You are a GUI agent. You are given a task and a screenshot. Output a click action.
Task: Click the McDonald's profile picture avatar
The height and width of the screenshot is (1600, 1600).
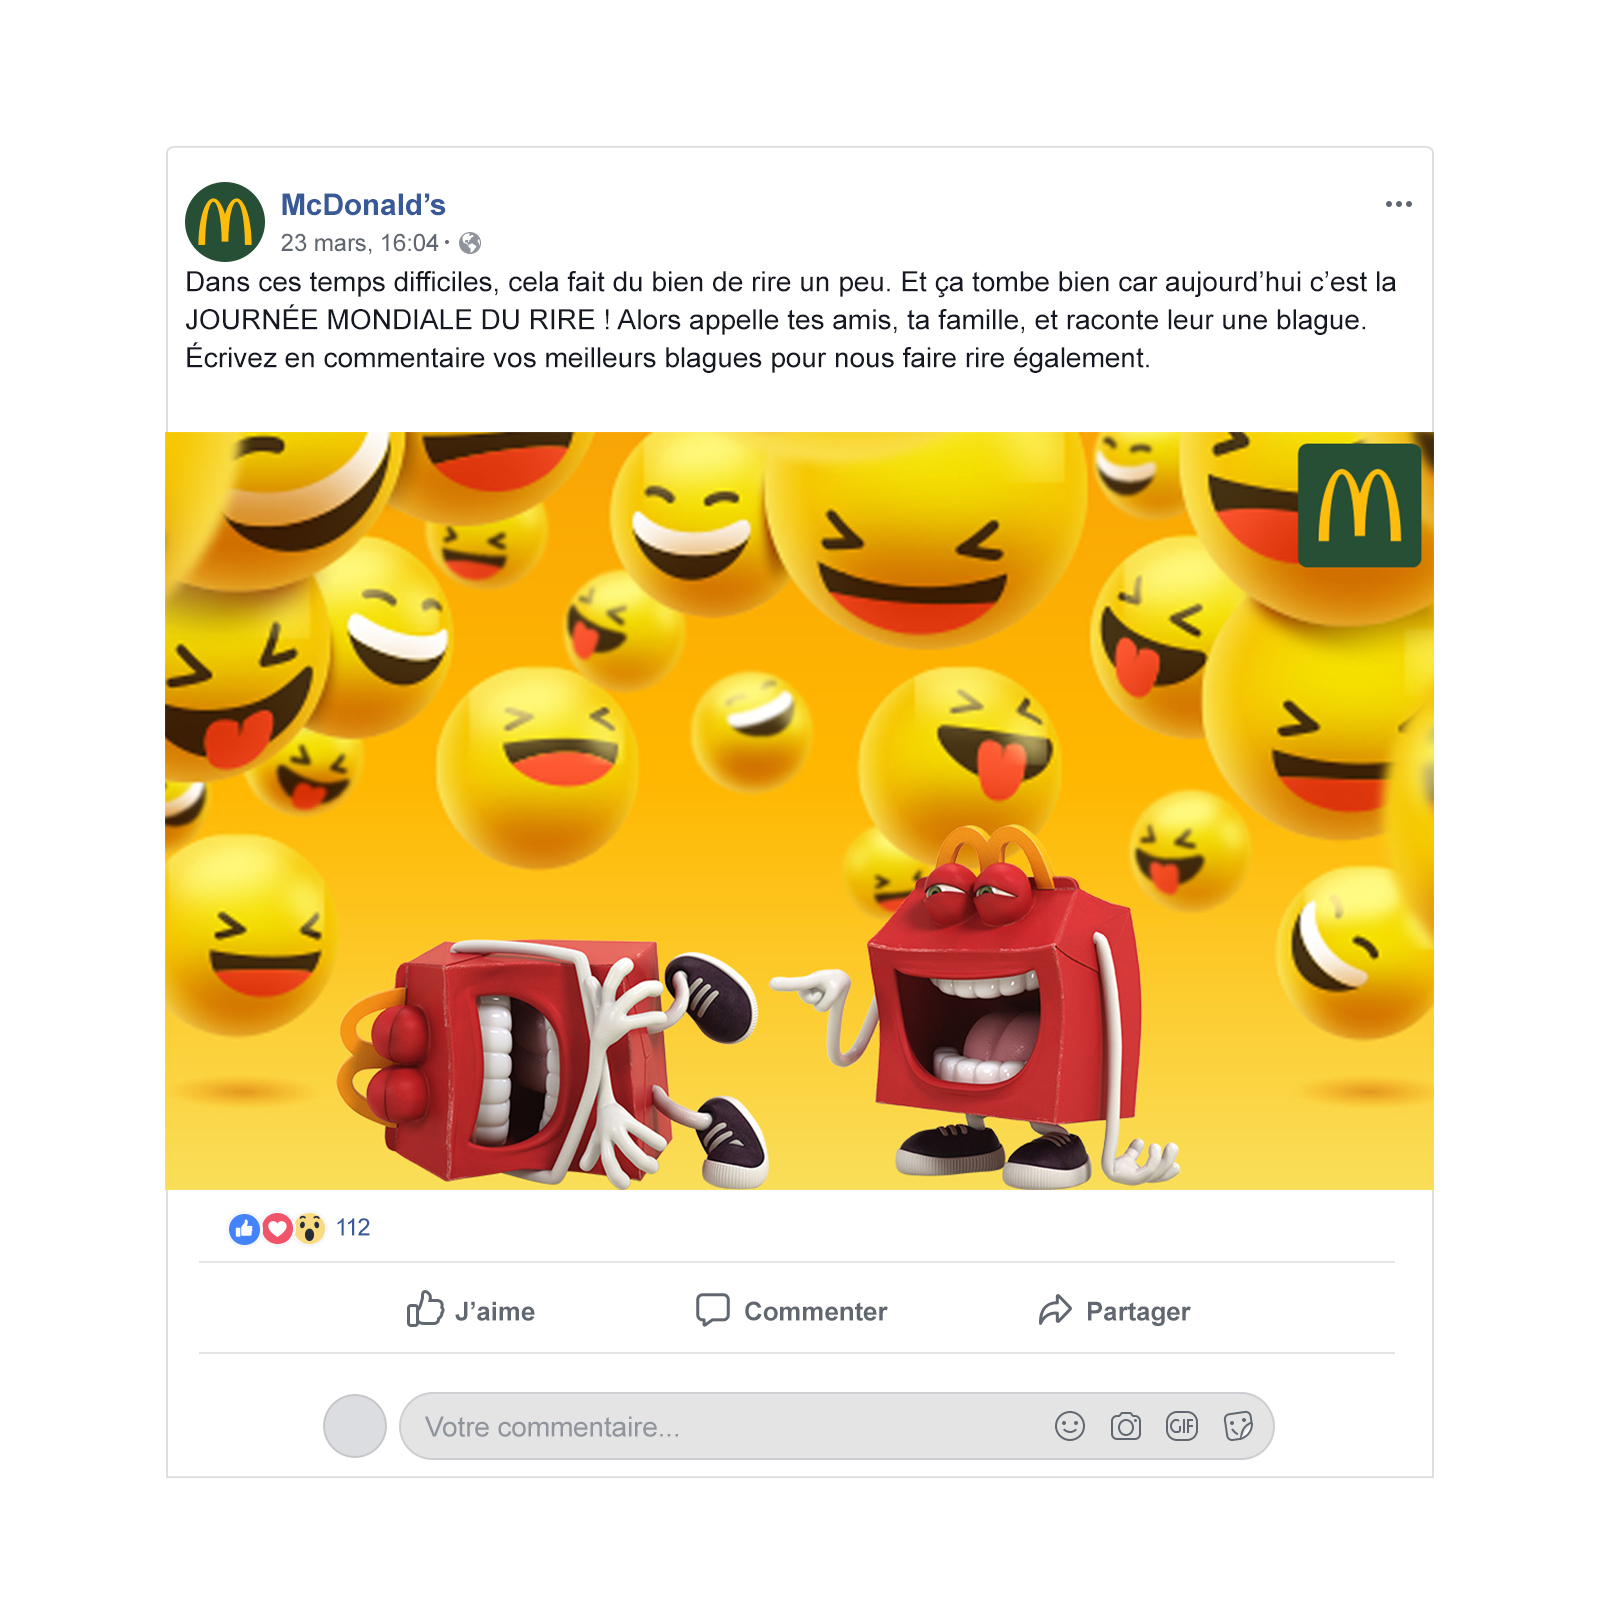225,222
